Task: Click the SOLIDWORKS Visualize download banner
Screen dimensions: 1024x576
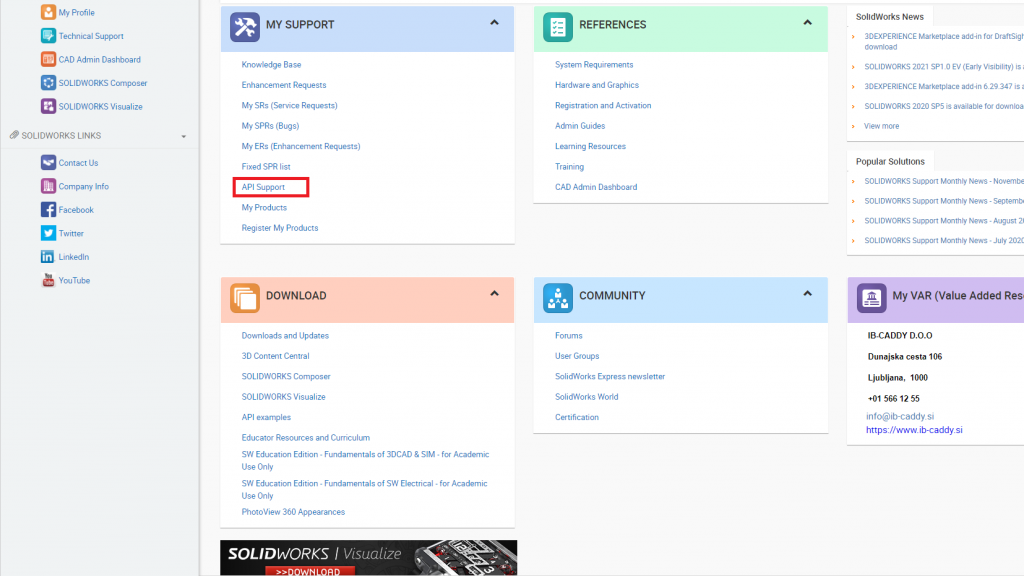Action: tap(367, 558)
